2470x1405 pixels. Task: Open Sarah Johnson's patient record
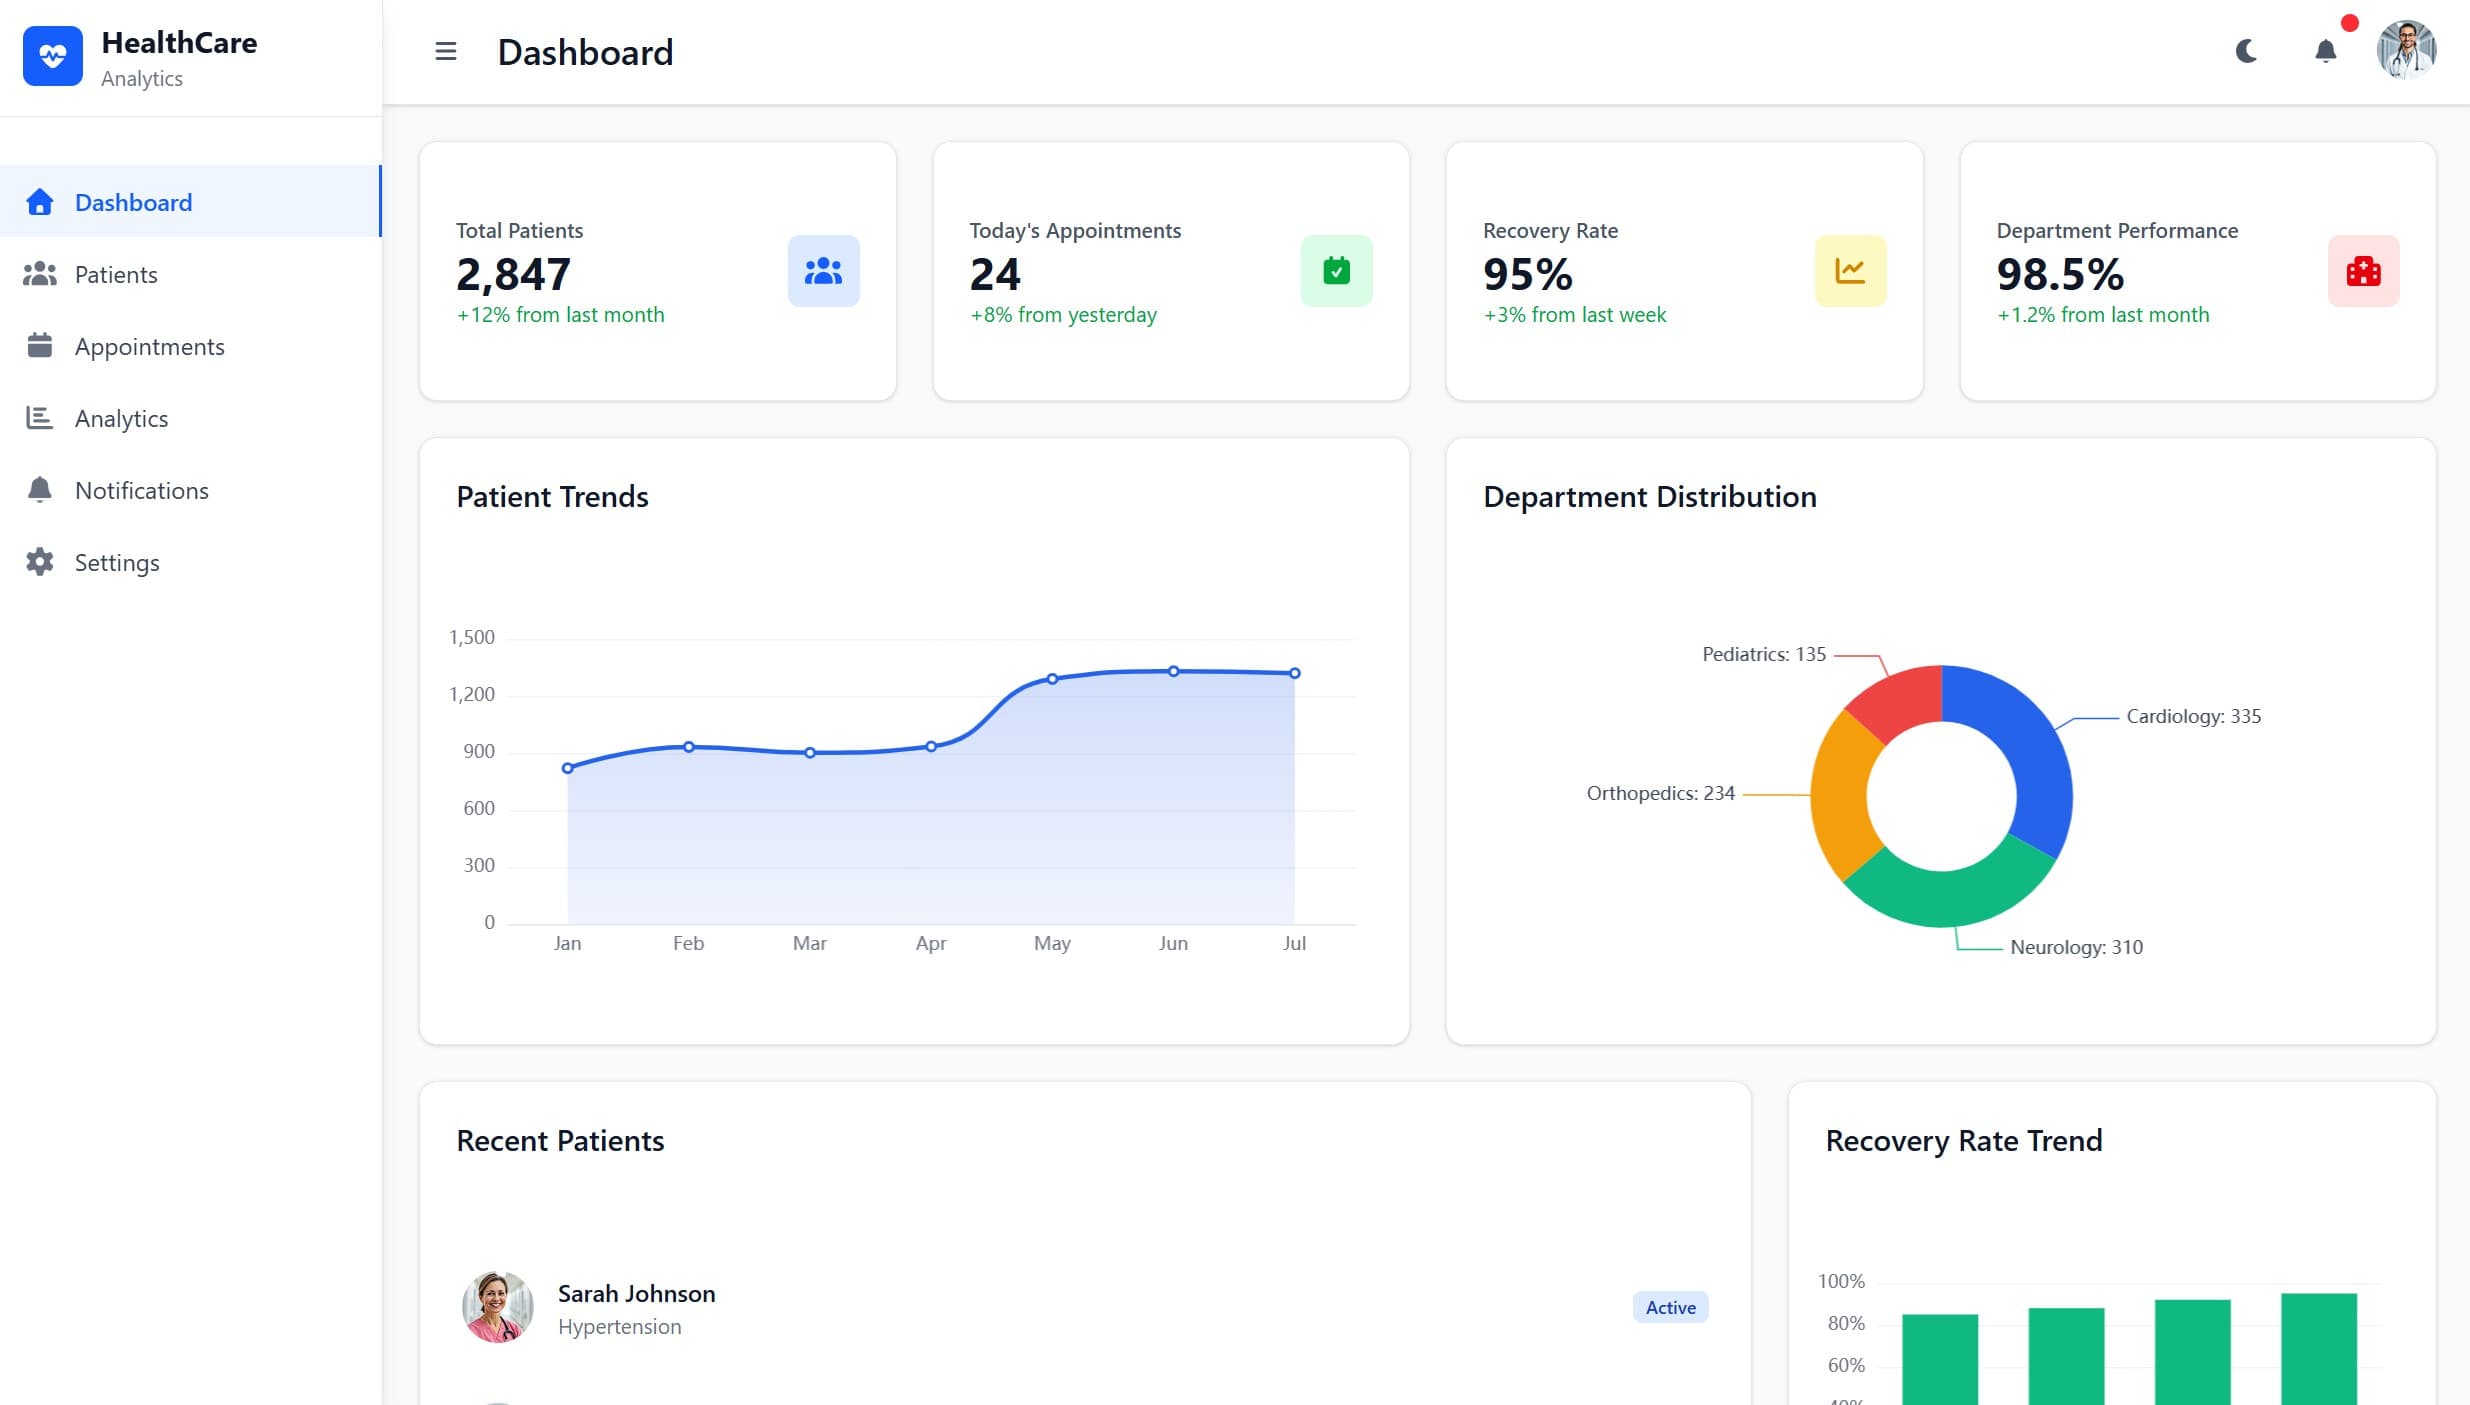(x=636, y=1293)
